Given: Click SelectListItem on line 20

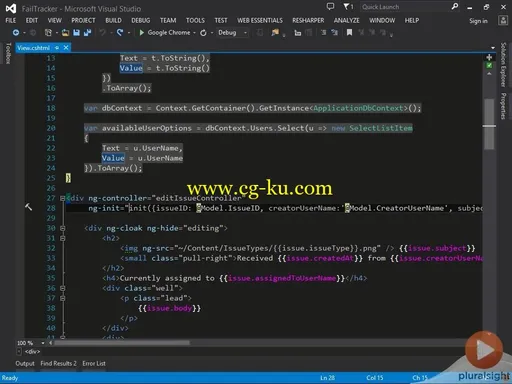Looking at the screenshot, I should click(381, 128).
